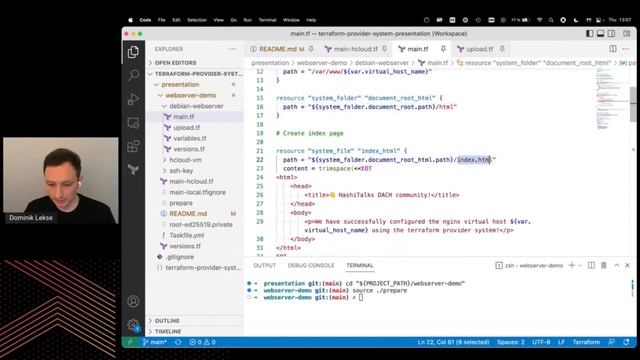Open the Selection menu in menu bar
This screenshot has height=360, width=640.
(197, 20)
